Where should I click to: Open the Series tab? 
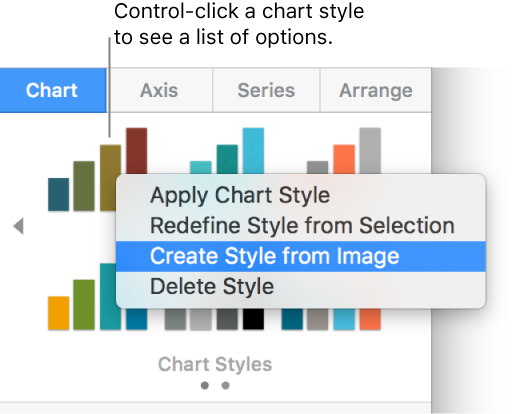[266, 90]
